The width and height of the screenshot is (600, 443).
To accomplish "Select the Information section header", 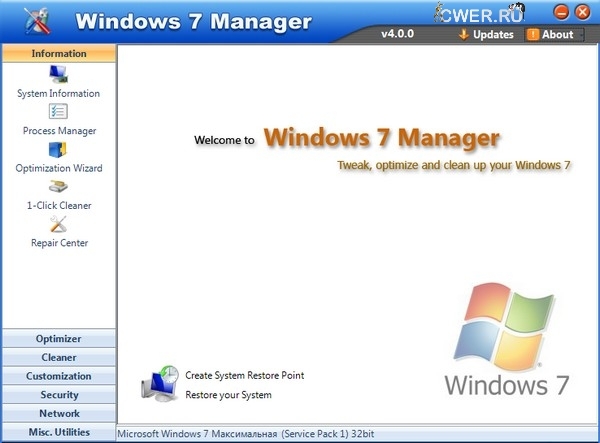I will click(58, 53).
